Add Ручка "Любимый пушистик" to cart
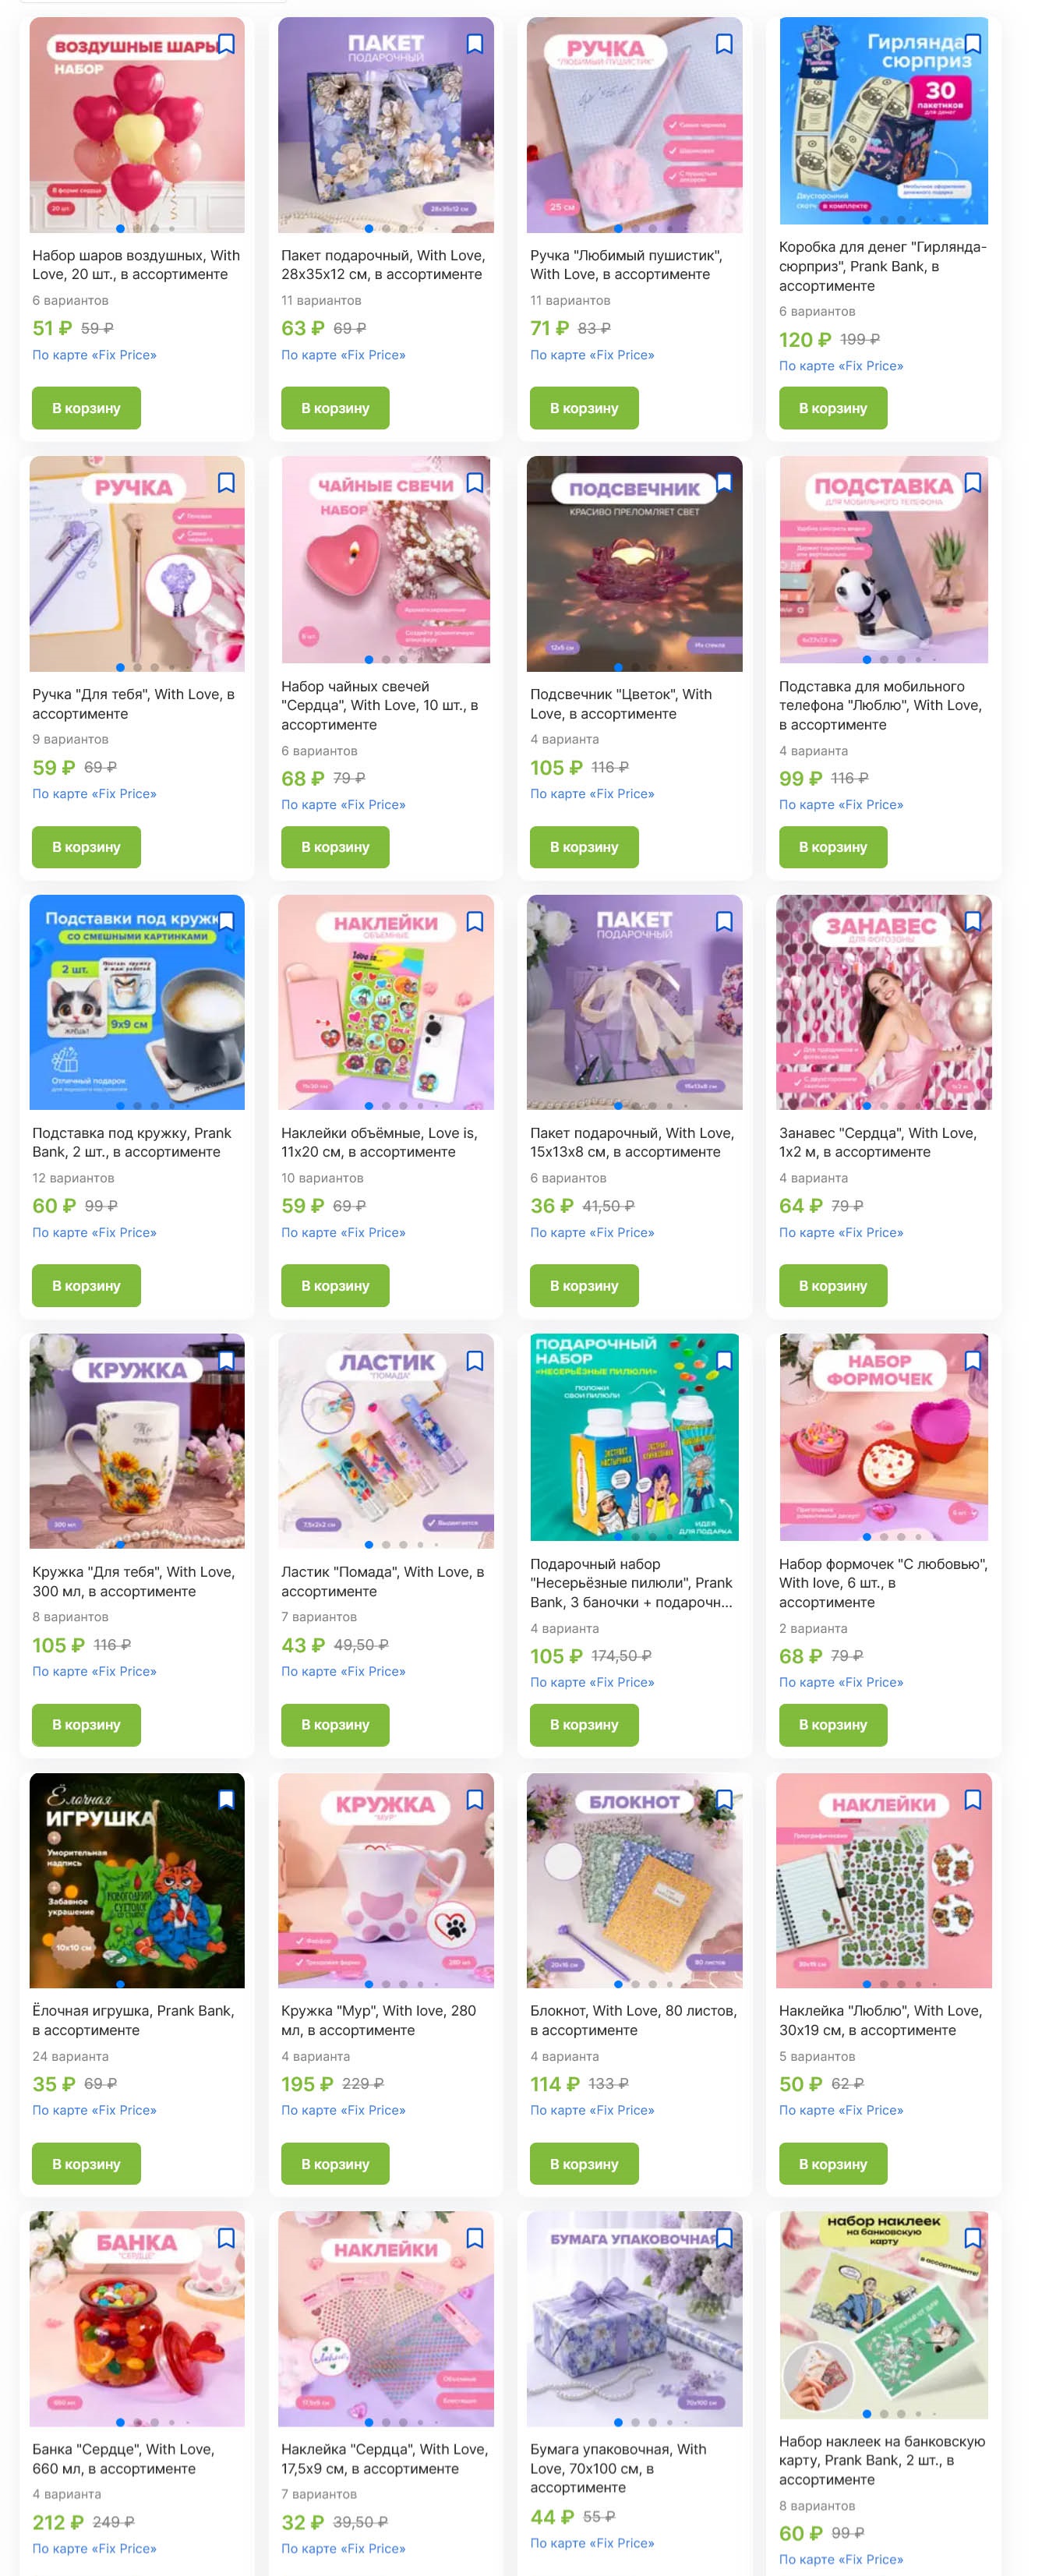This screenshot has height=2576, width=1049. pos(584,408)
